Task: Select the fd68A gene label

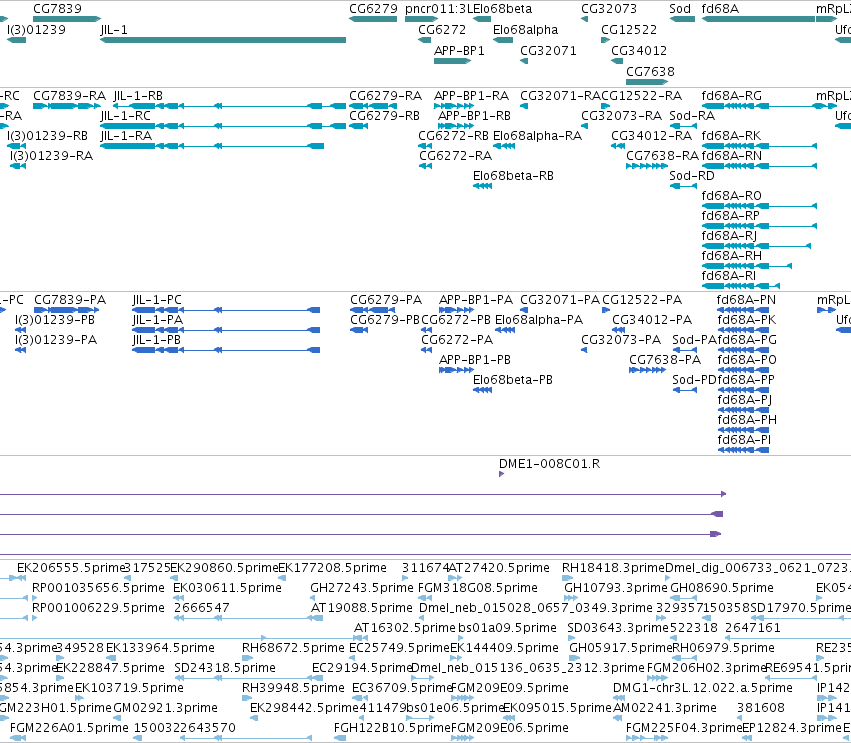Action: [720, 9]
